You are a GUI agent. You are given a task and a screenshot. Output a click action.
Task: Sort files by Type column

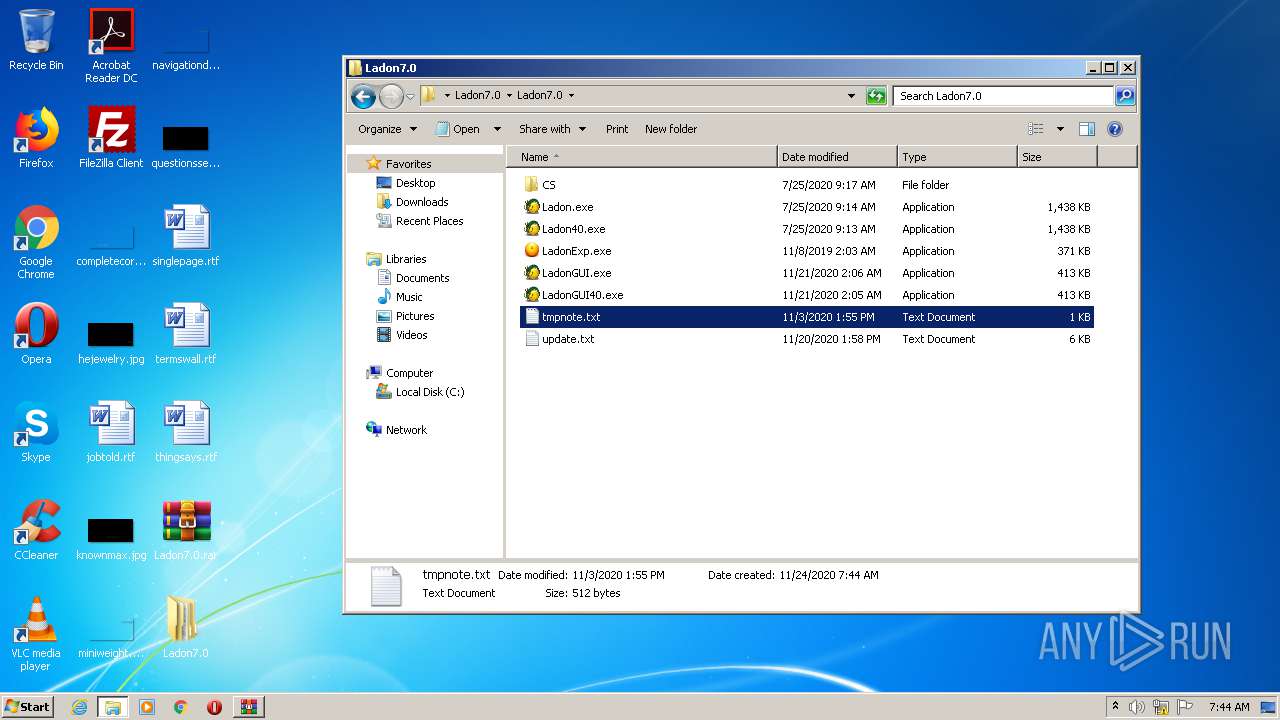click(x=957, y=157)
